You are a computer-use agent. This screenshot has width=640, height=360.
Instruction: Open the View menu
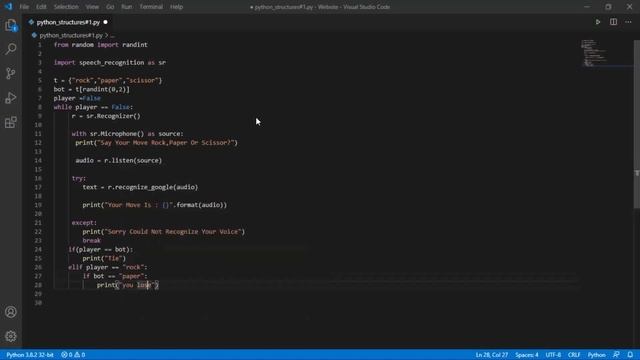(x=92, y=7)
